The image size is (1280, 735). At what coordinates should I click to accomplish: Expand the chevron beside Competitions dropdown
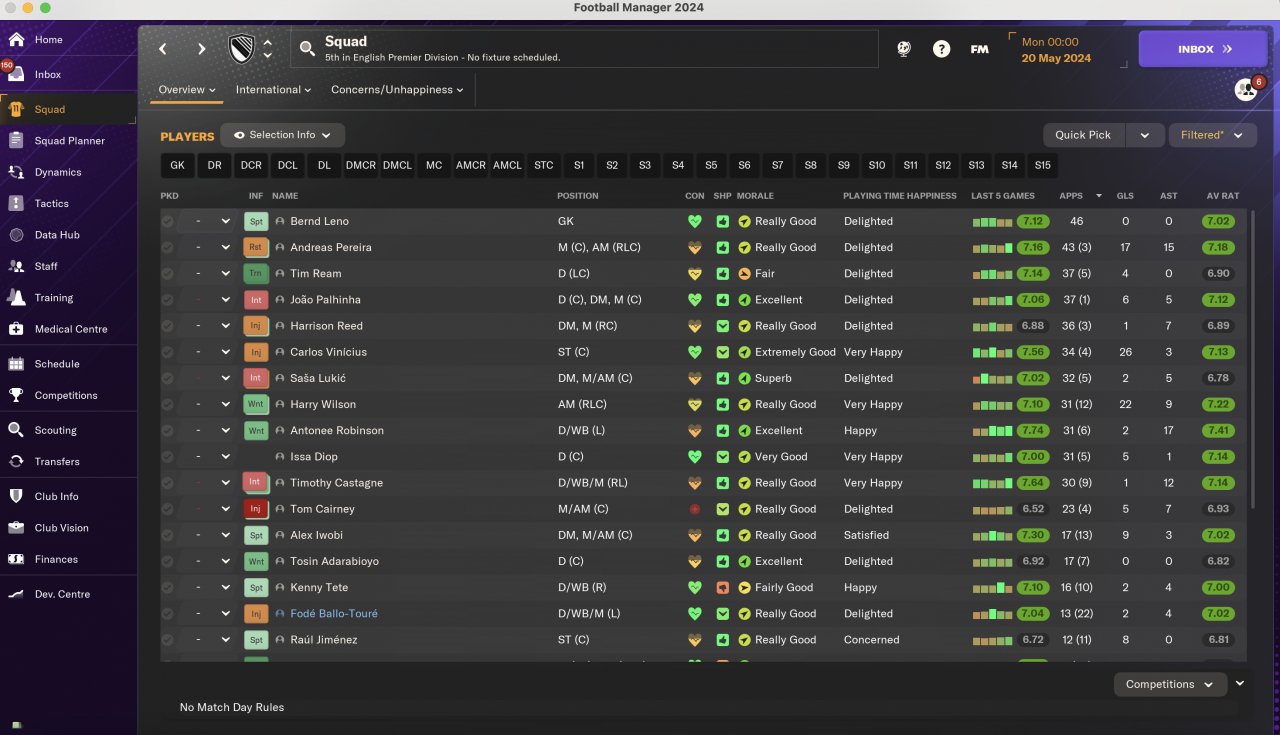[1240, 683]
